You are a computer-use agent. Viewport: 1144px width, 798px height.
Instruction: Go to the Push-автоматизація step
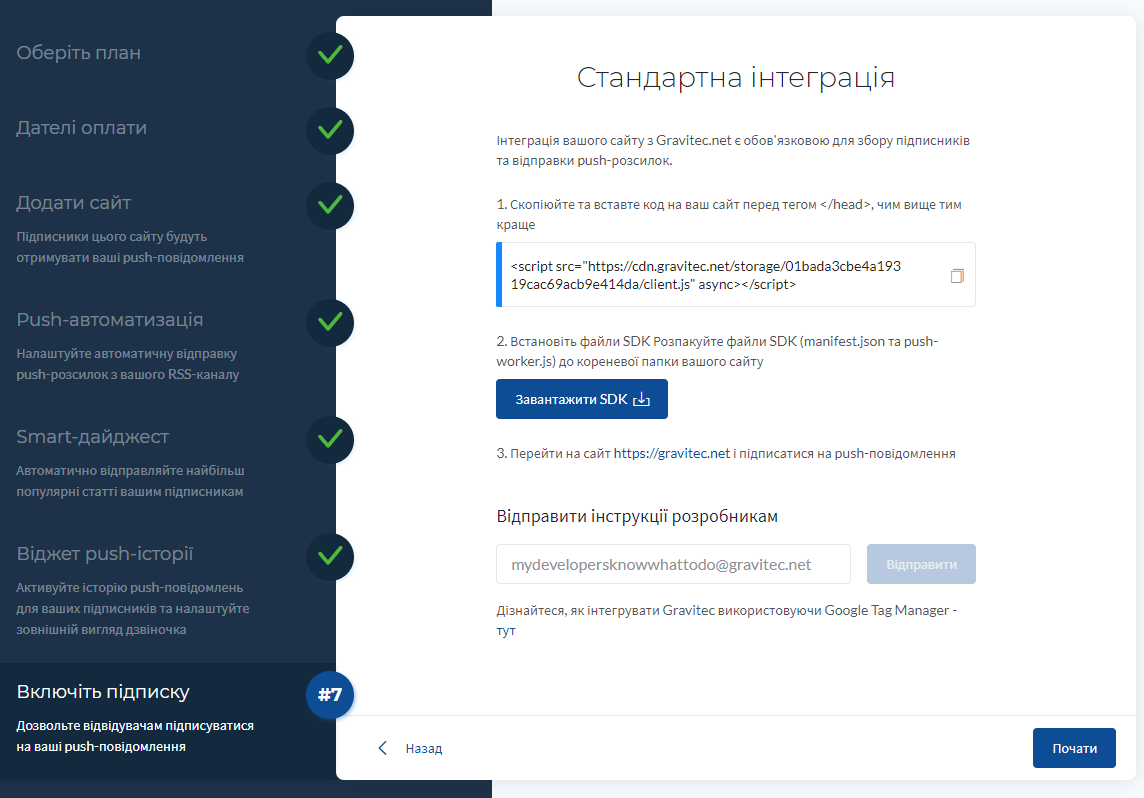110,319
